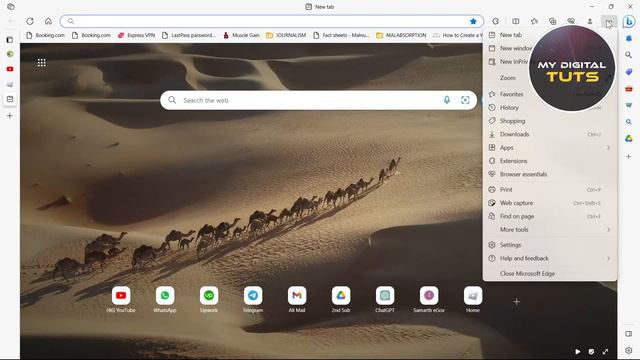Screen dimensions: 640x360
Task: Click the Refresh page icon
Action: click(x=30, y=21)
